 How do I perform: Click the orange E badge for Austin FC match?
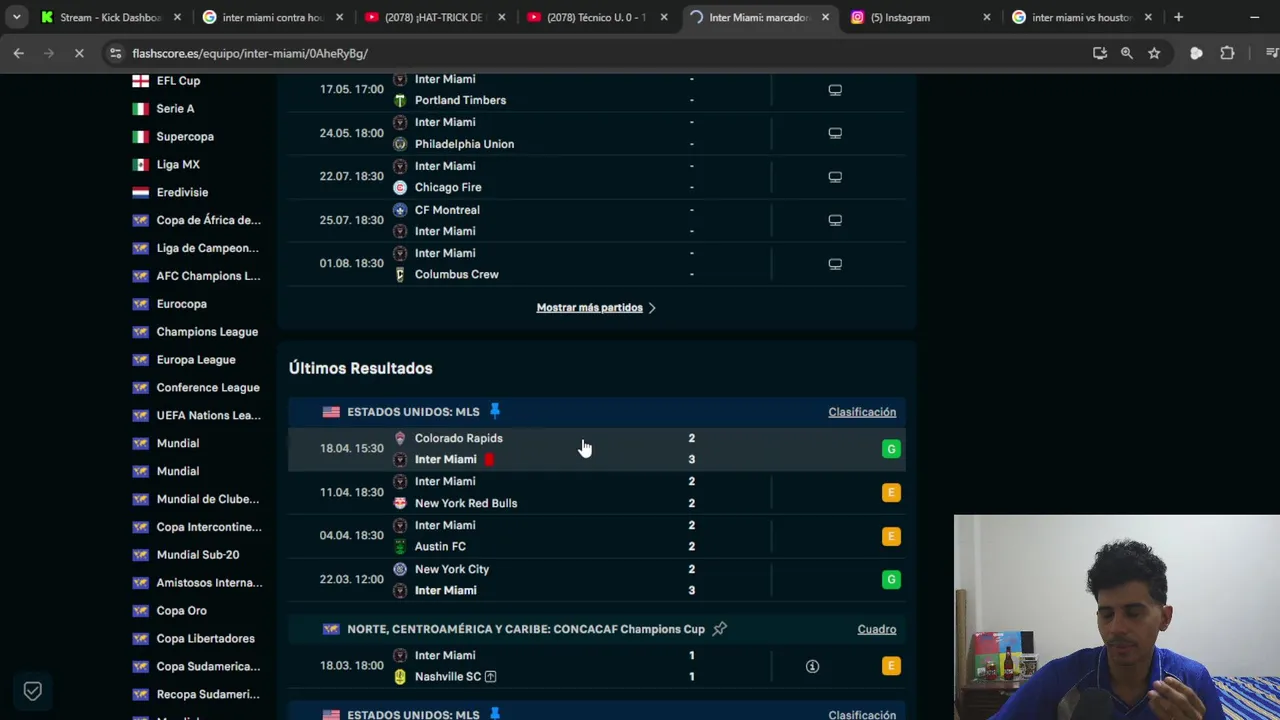tap(891, 536)
